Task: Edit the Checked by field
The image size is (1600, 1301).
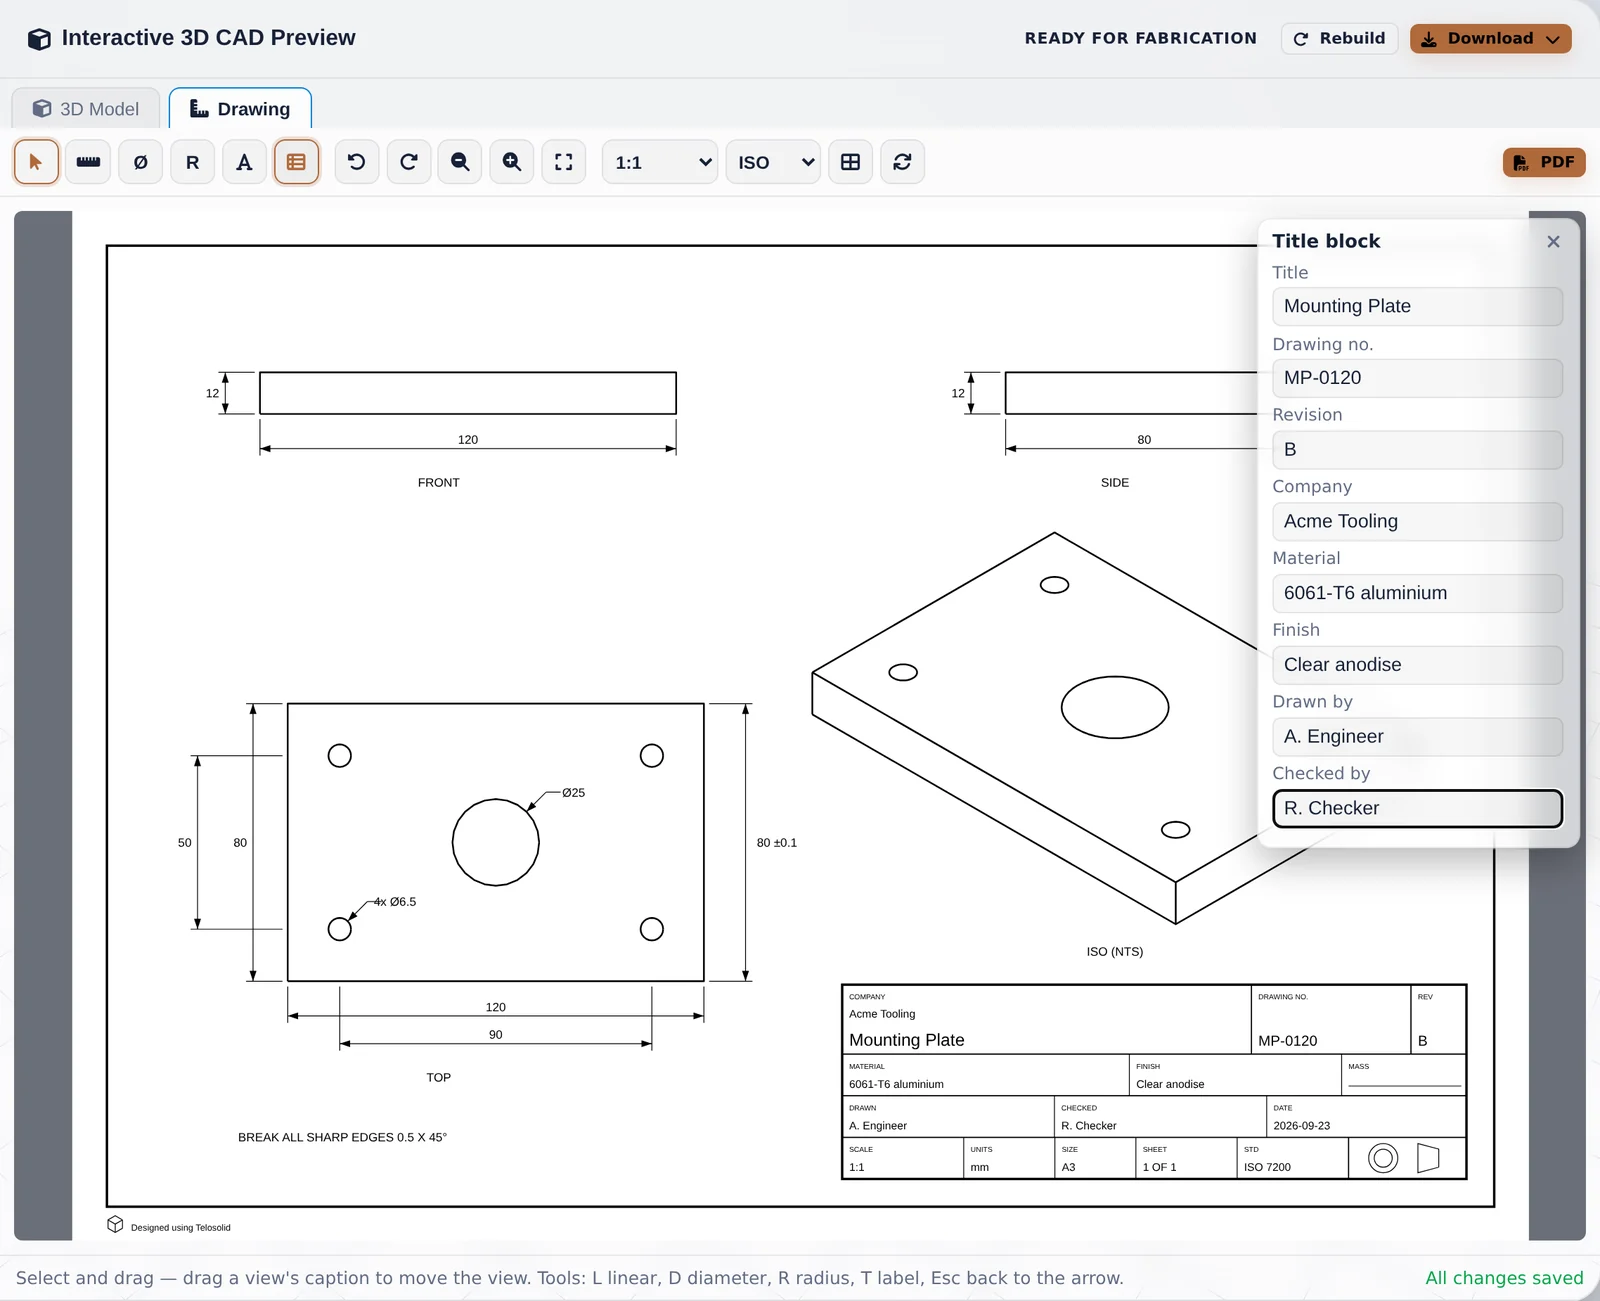Action: [1417, 808]
